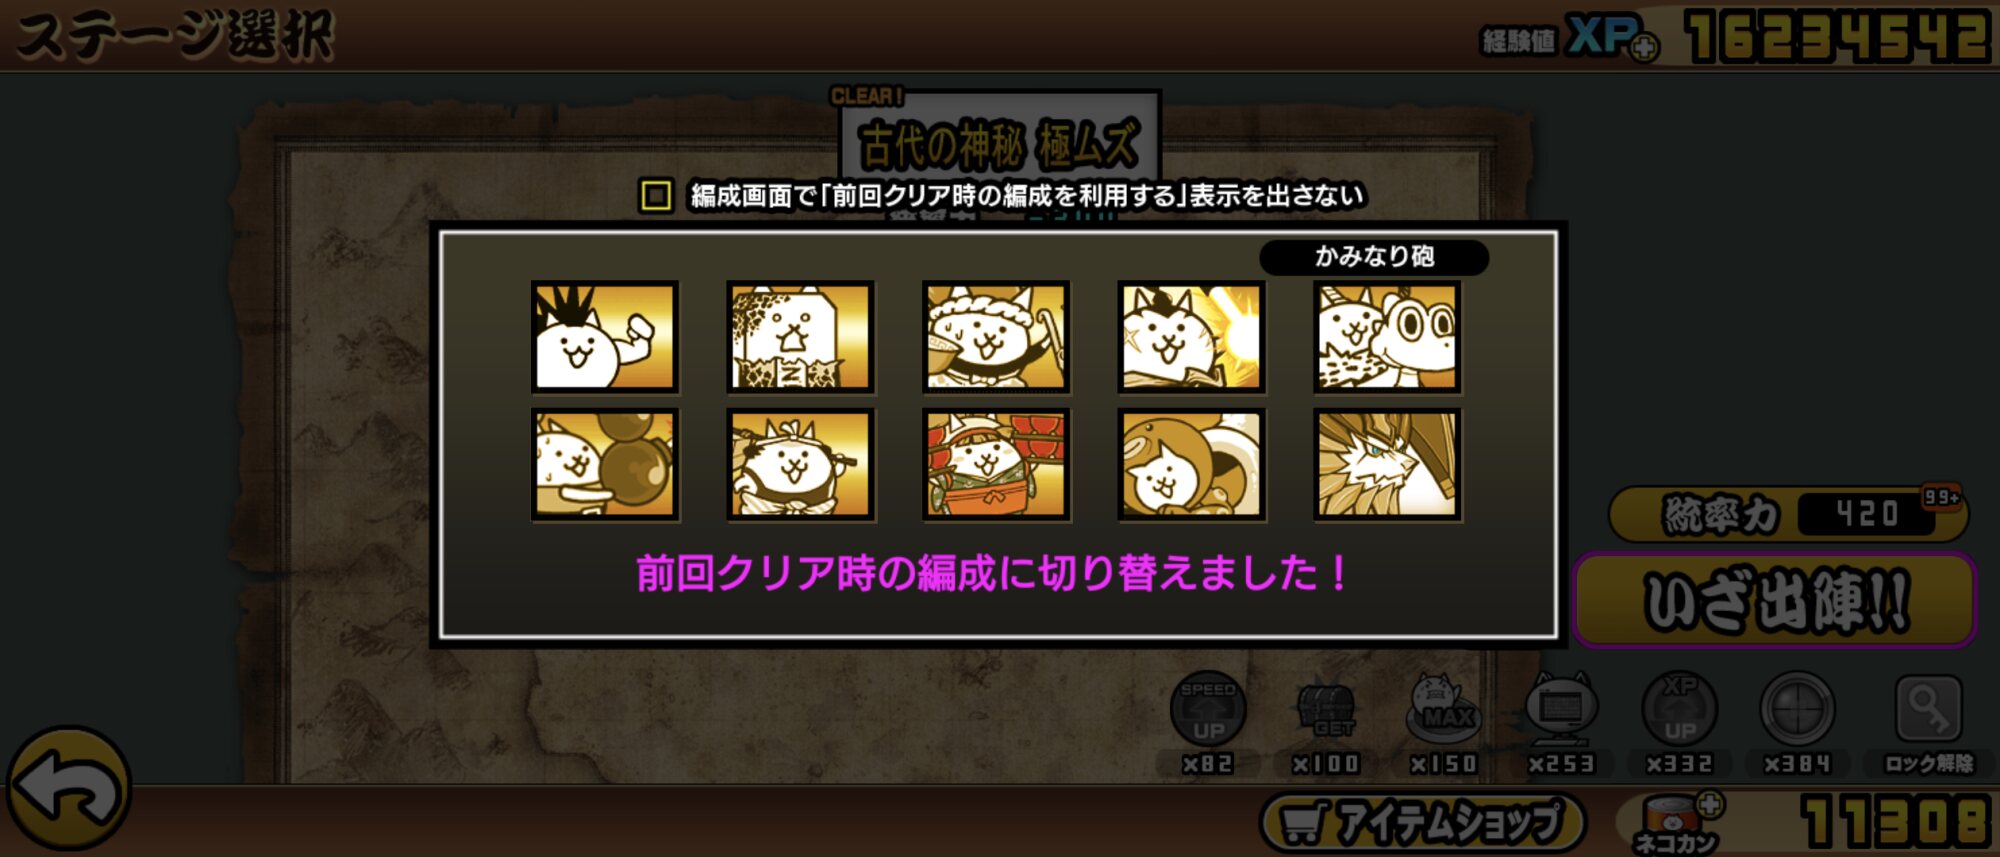Select the wall cat unit thumbnail
This screenshot has width=2000, height=857.
800,337
